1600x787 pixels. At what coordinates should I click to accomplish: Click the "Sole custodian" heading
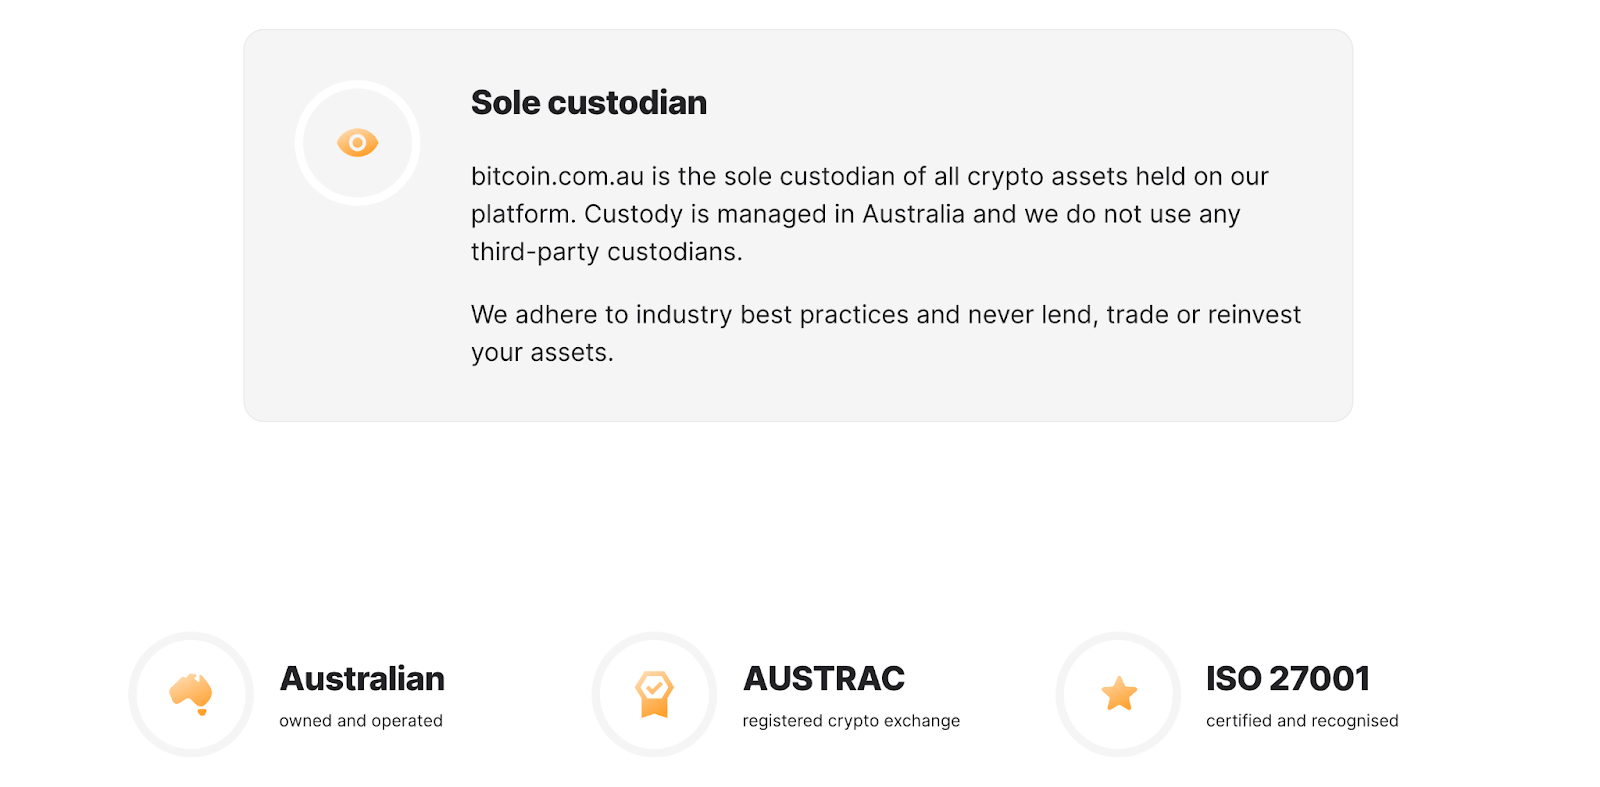pyautogui.click(x=588, y=103)
